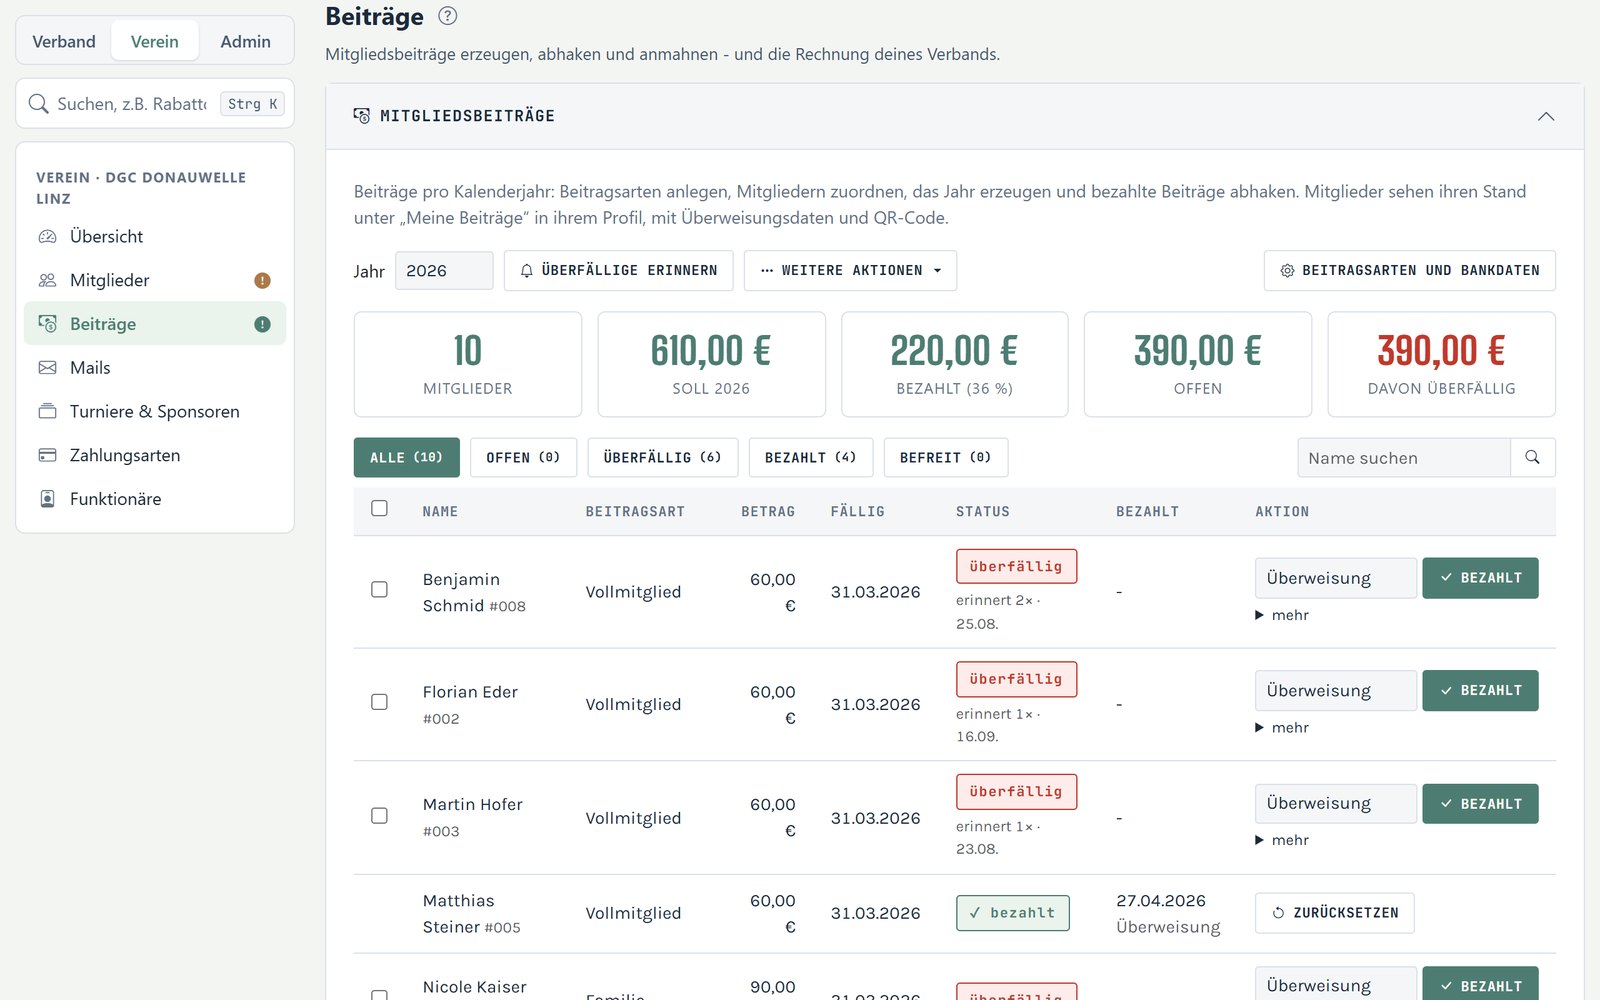Tick the select-all checkbox in table header
The image size is (1600, 1000).
(x=379, y=508)
